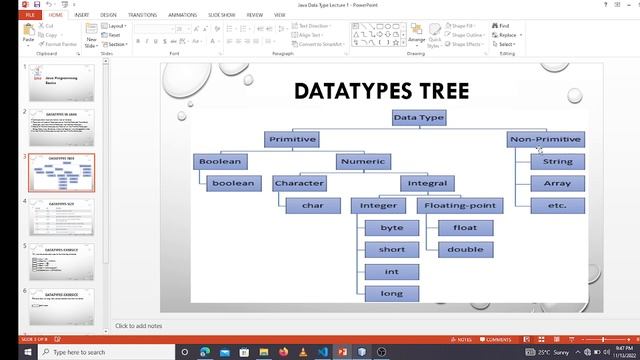The image size is (640, 360).
Task: Open the Align Text dropdown
Action: pos(307,35)
